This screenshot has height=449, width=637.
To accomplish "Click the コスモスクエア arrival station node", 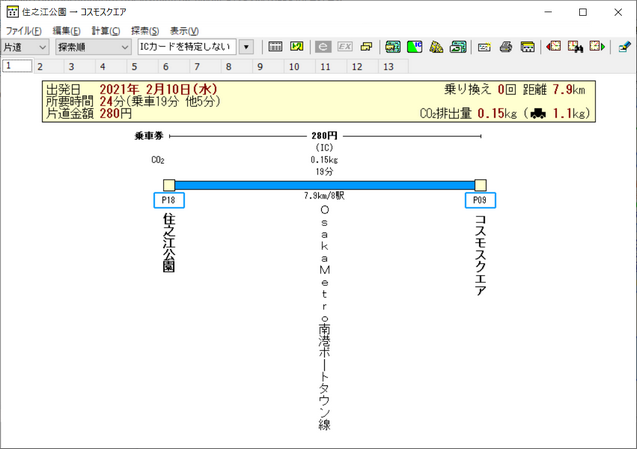I will 481,185.
